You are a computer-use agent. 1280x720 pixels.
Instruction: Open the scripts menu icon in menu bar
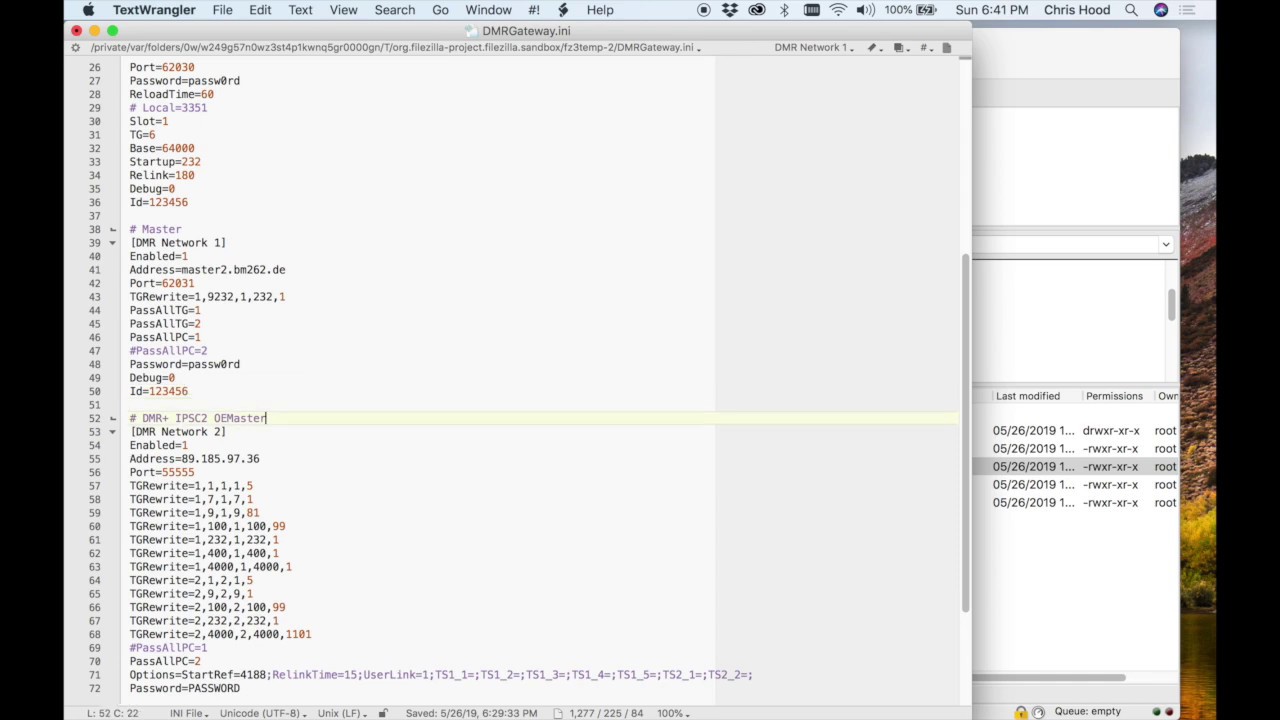coord(563,10)
